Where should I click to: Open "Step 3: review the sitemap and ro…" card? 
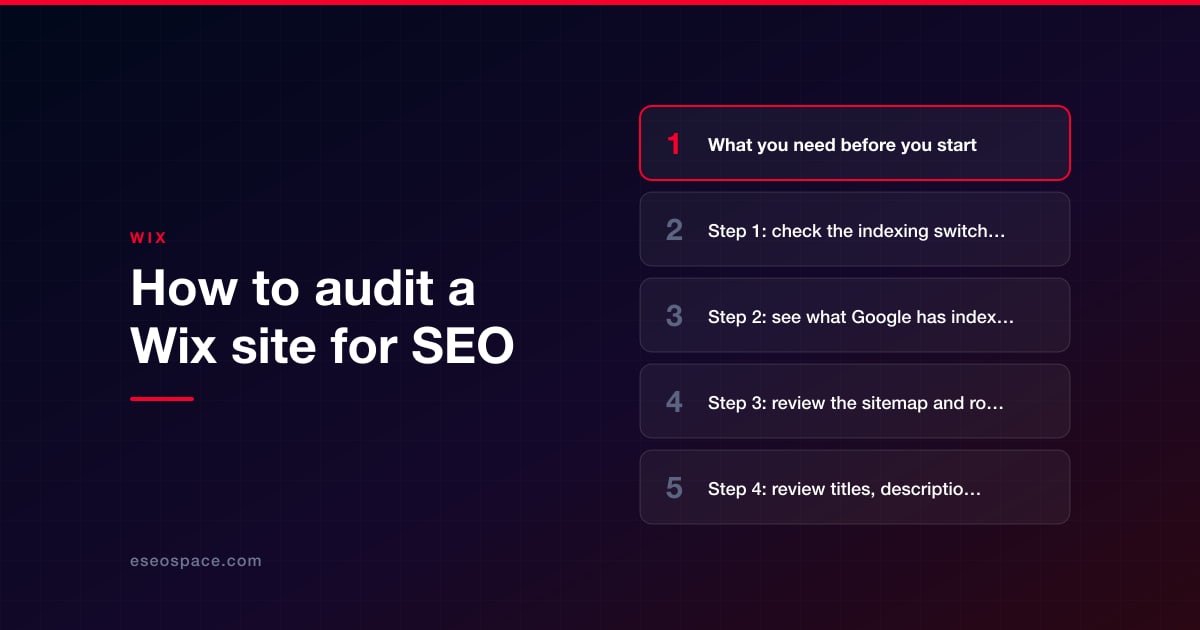click(855, 401)
